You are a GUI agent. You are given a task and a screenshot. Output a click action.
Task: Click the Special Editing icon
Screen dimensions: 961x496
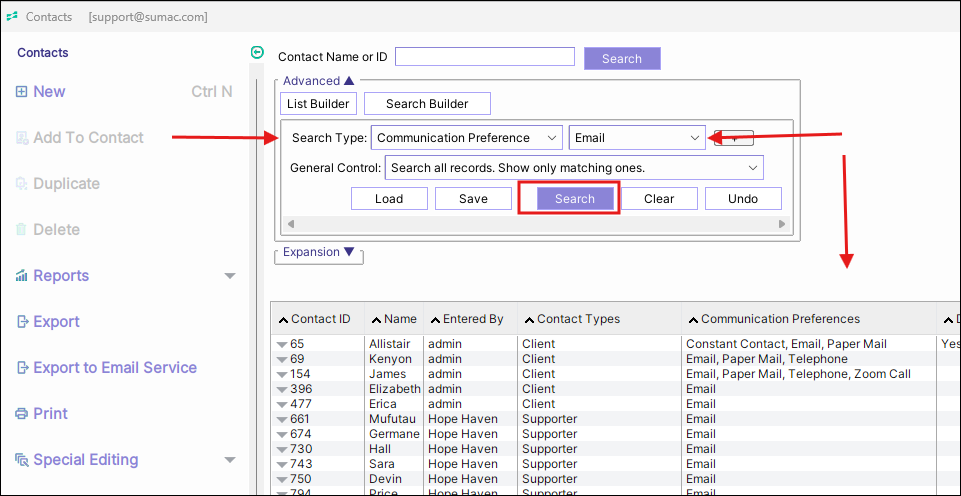[22, 460]
